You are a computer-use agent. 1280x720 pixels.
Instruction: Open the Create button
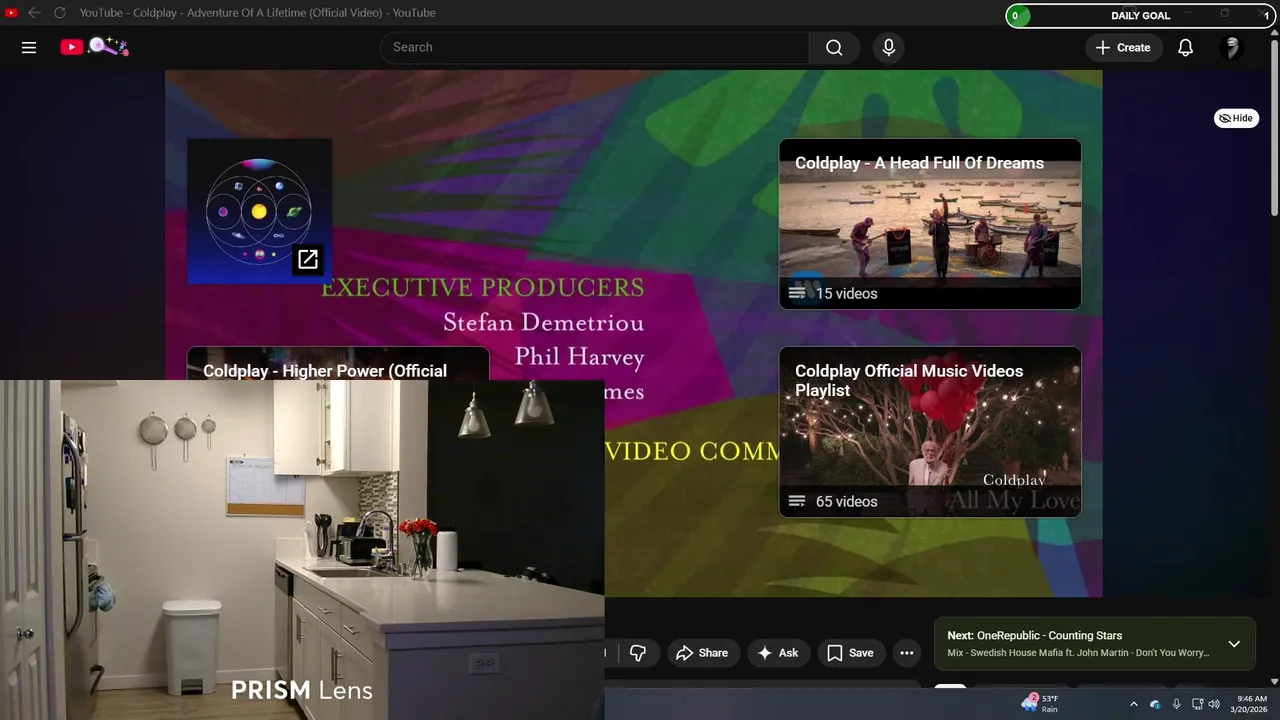1124,47
